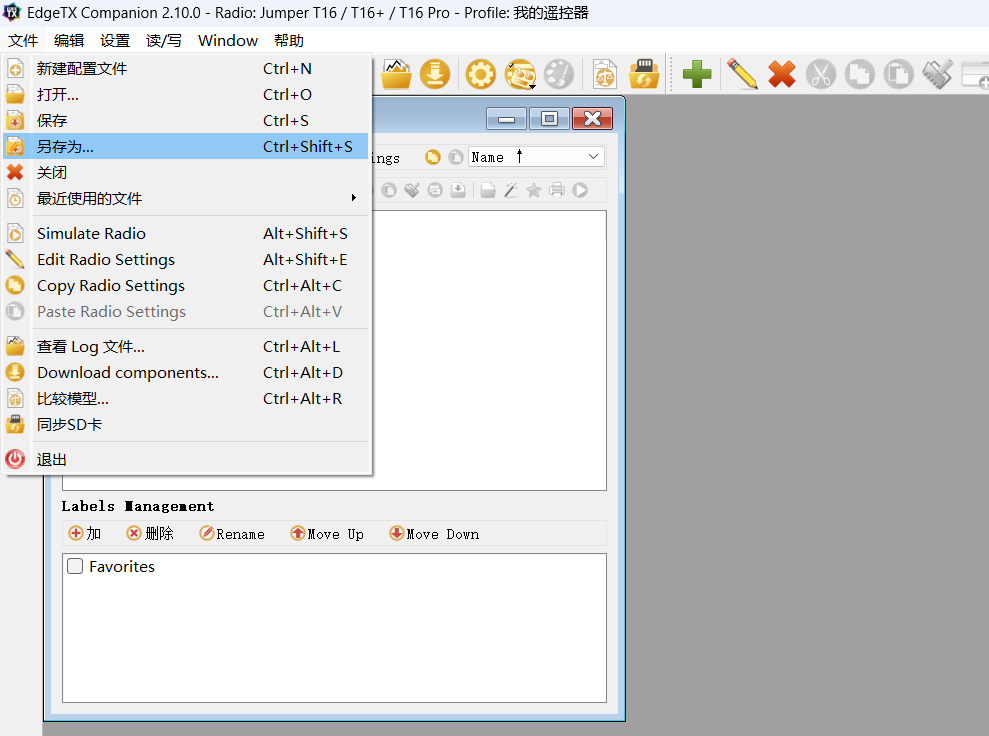
Task: Click the Move Up label button
Action: [x=327, y=534]
